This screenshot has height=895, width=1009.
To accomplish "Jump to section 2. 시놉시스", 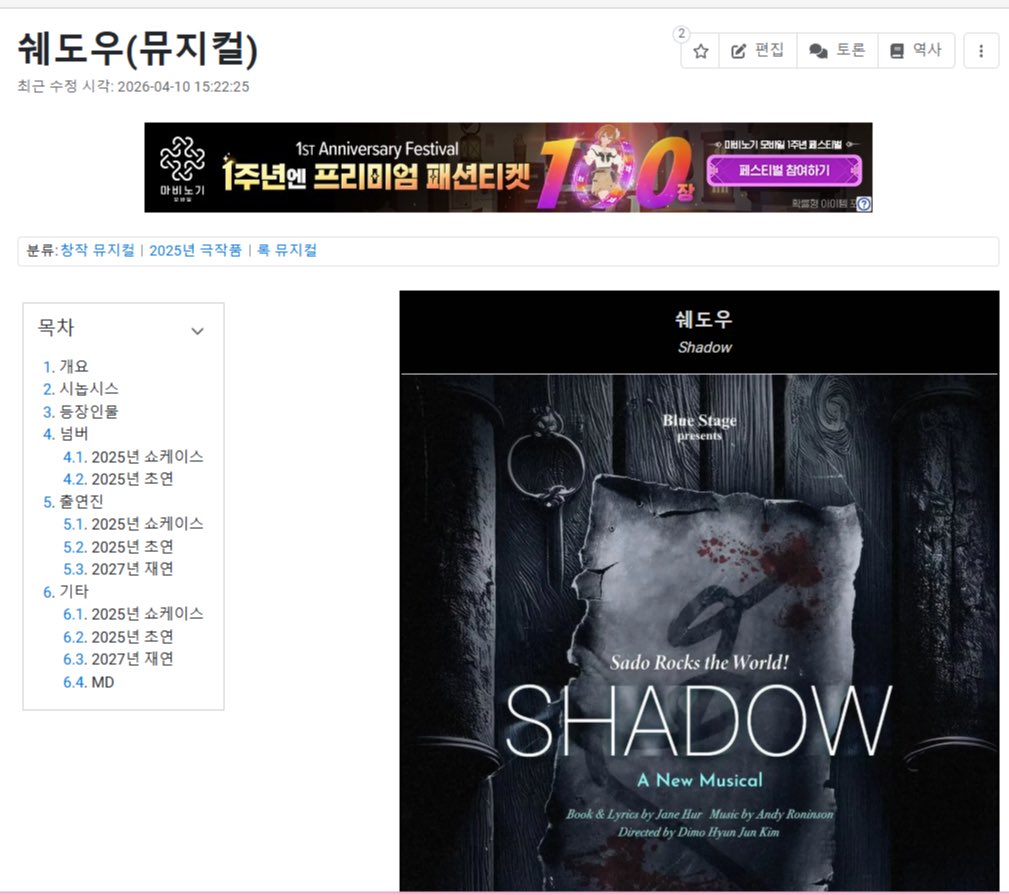I will (80, 389).
